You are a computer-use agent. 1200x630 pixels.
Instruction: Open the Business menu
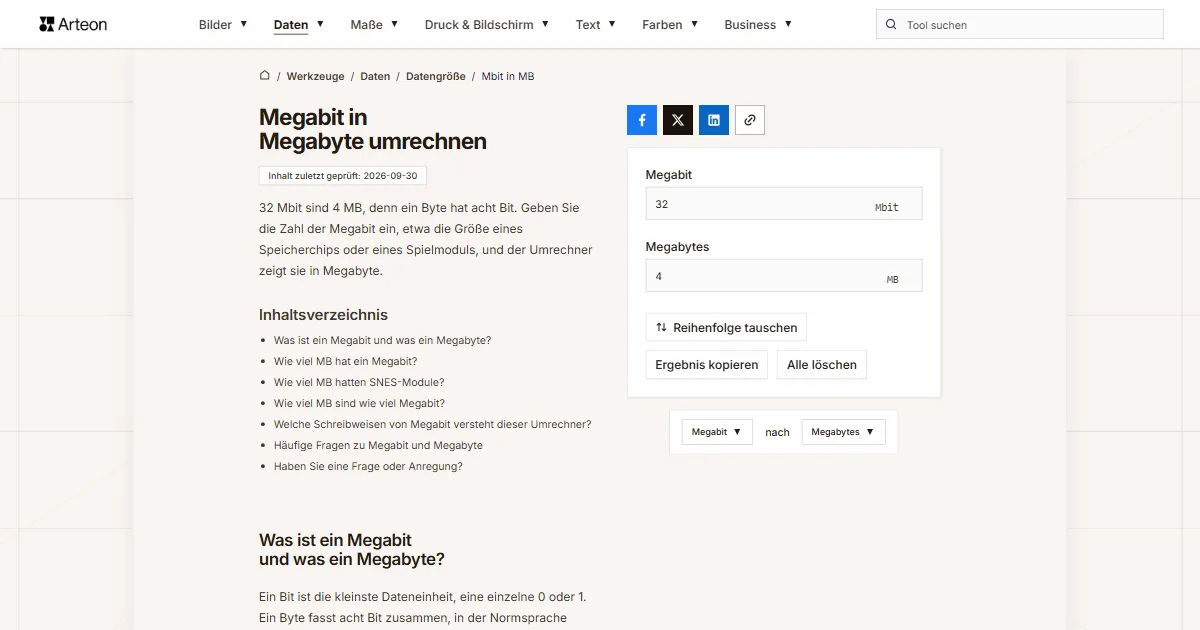pyautogui.click(x=758, y=24)
